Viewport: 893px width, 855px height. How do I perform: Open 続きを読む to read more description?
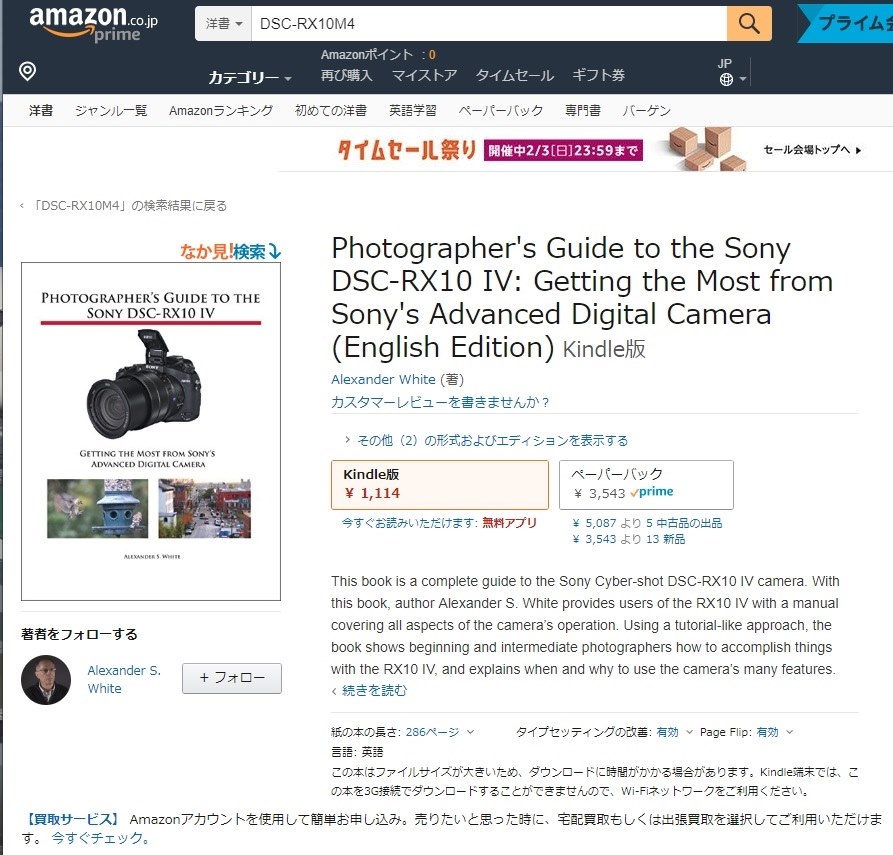370,690
